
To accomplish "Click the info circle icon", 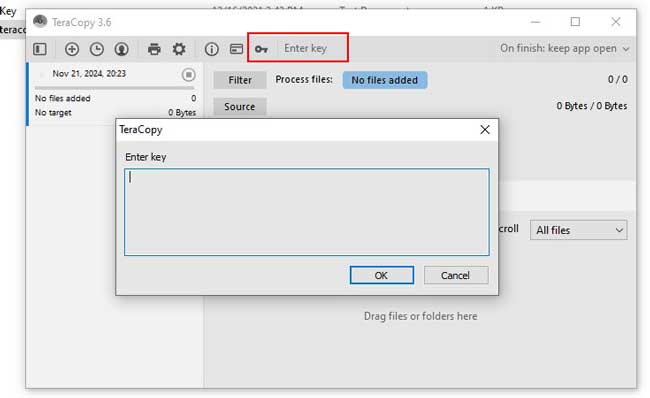I will tap(211, 49).
